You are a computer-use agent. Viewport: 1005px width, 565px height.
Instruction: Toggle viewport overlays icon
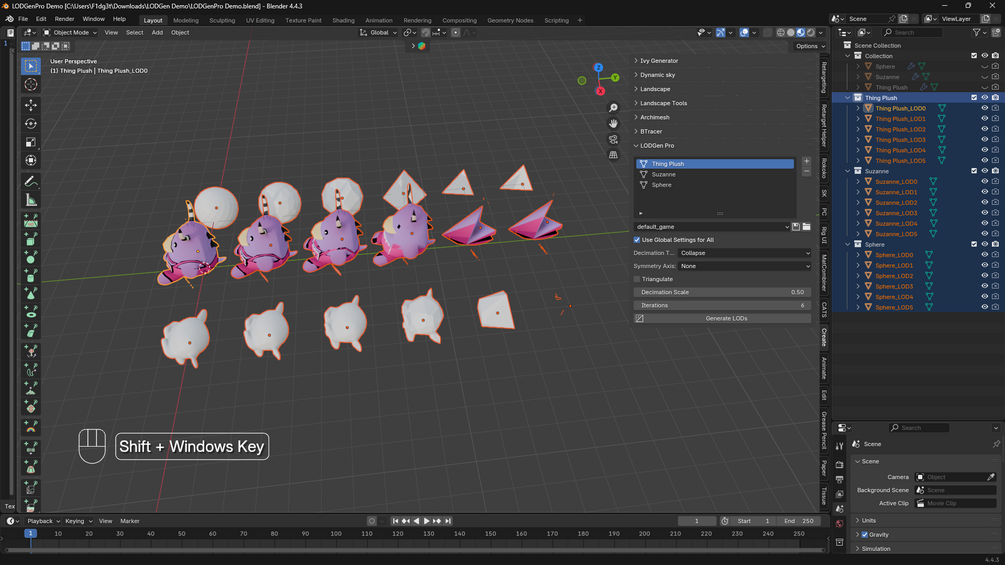tap(744, 32)
